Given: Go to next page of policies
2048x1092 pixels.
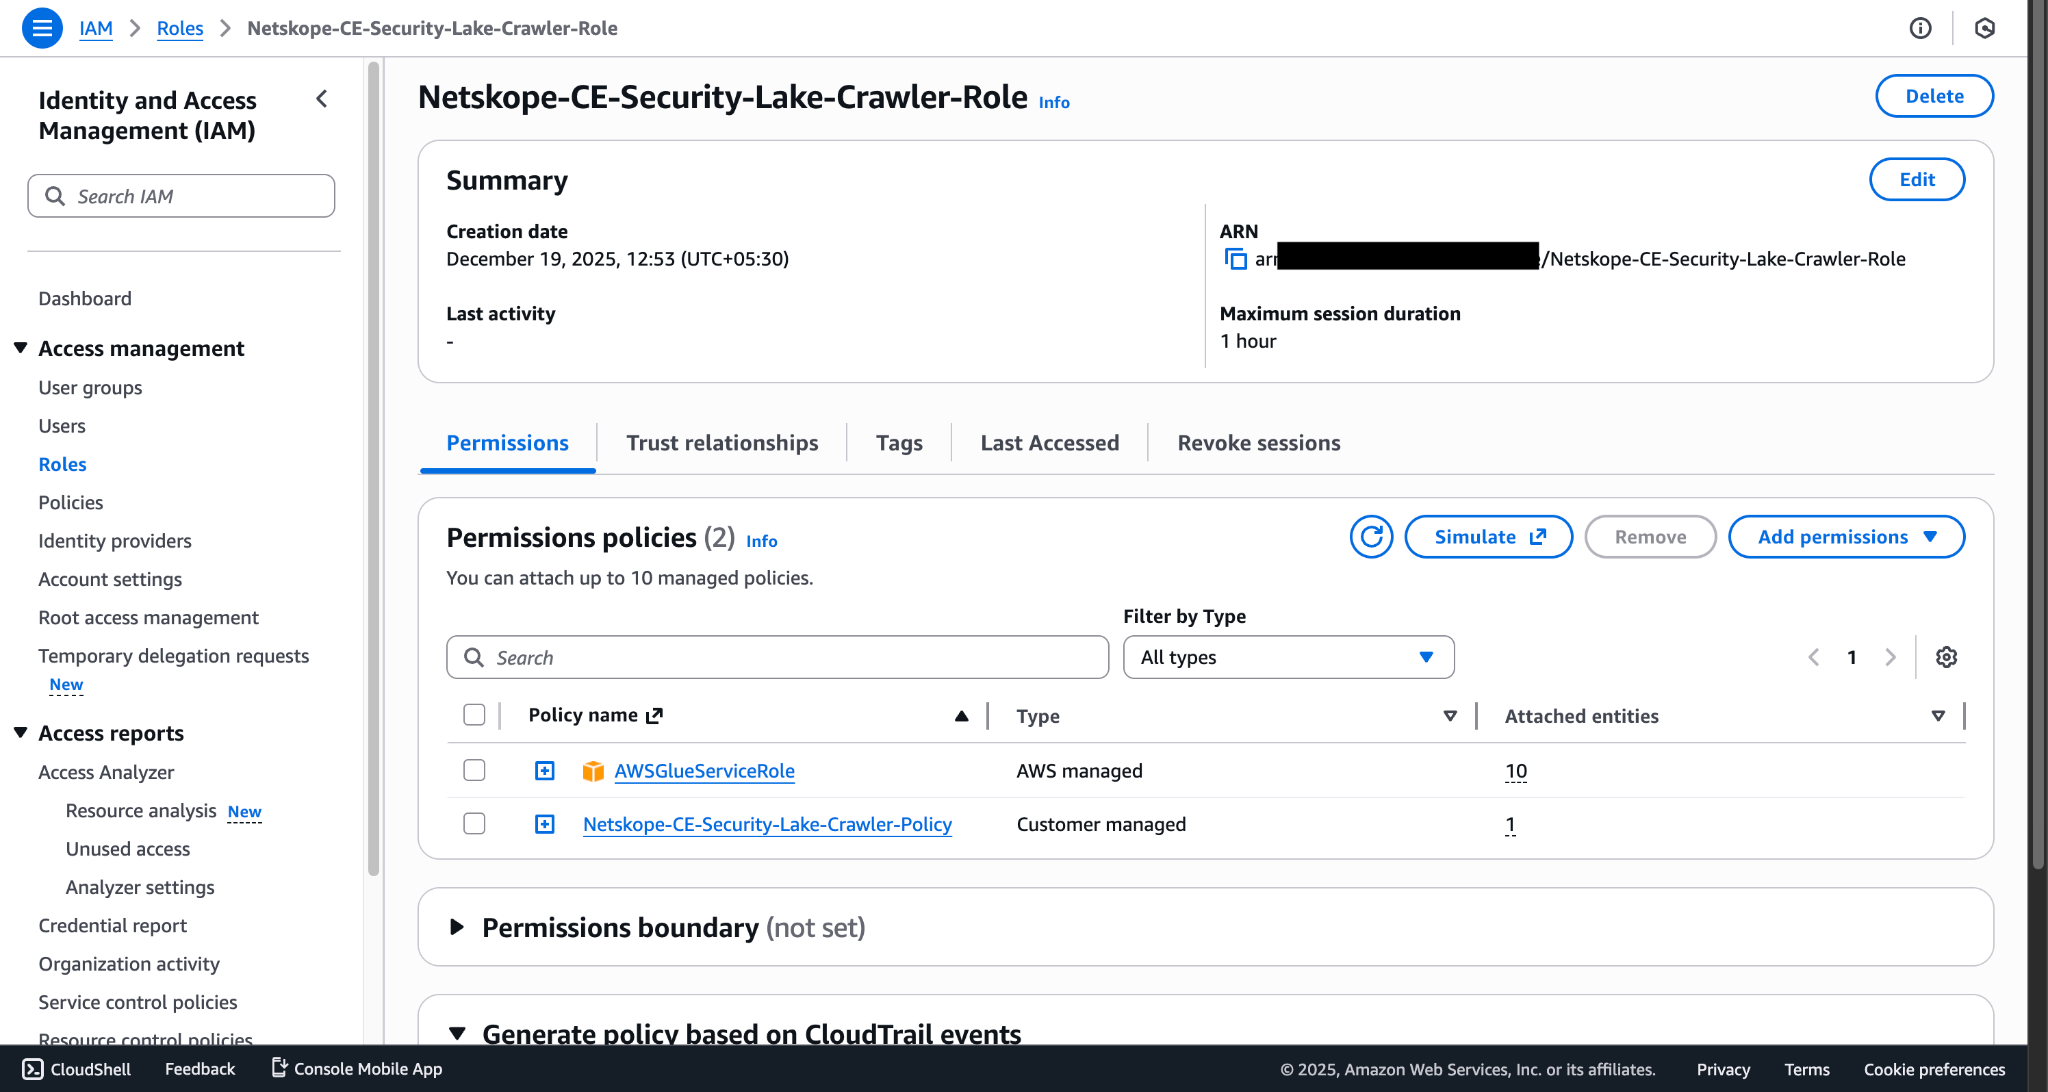Looking at the screenshot, I should pyautogui.click(x=1890, y=657).
